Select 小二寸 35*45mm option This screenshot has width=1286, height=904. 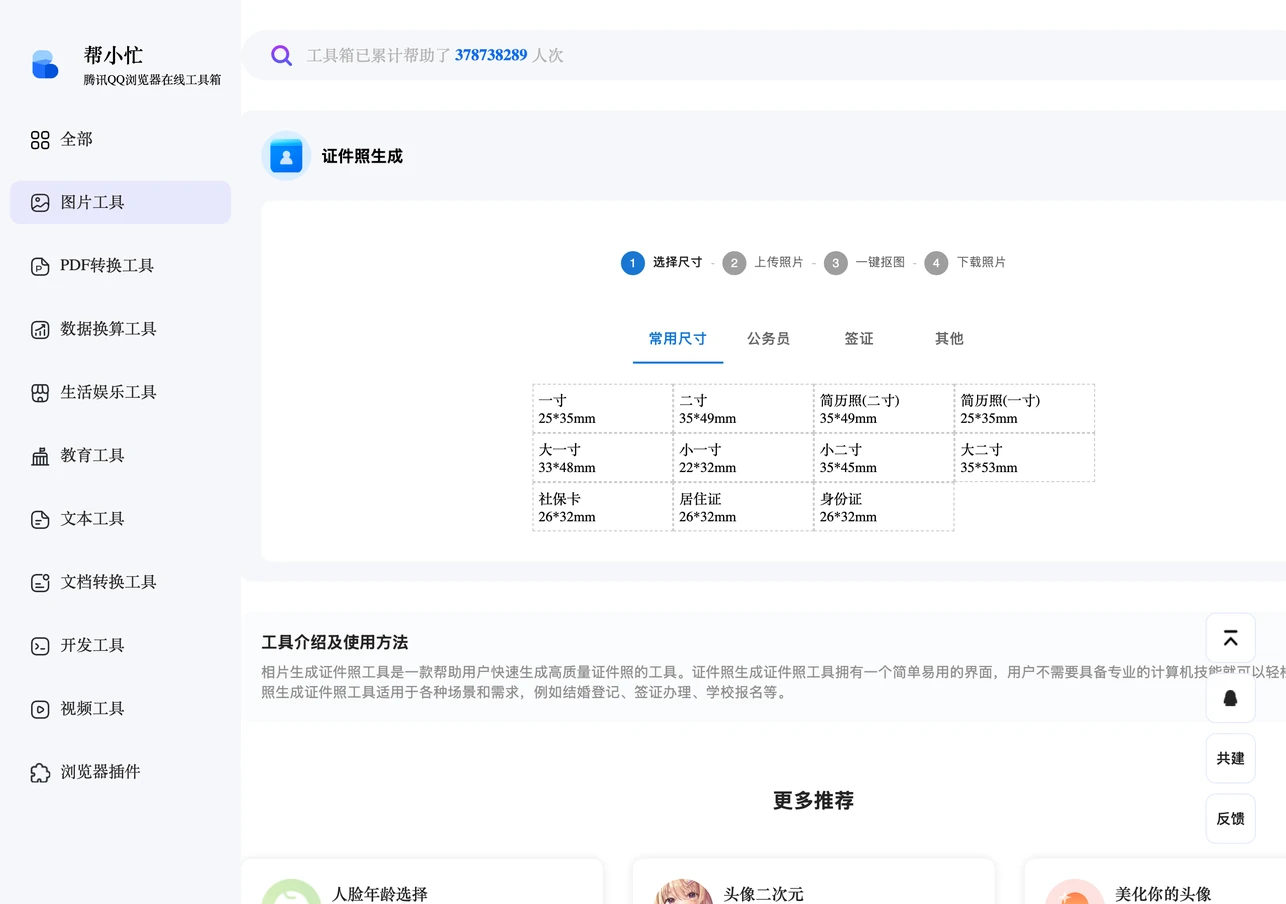point(884,457)
